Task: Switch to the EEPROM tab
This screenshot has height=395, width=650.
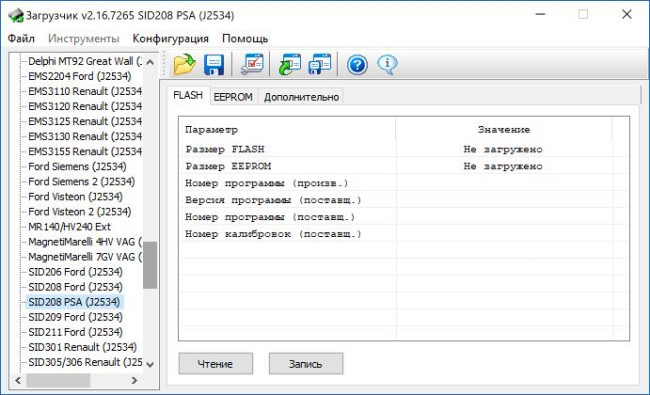Action: tap(233, 97)
